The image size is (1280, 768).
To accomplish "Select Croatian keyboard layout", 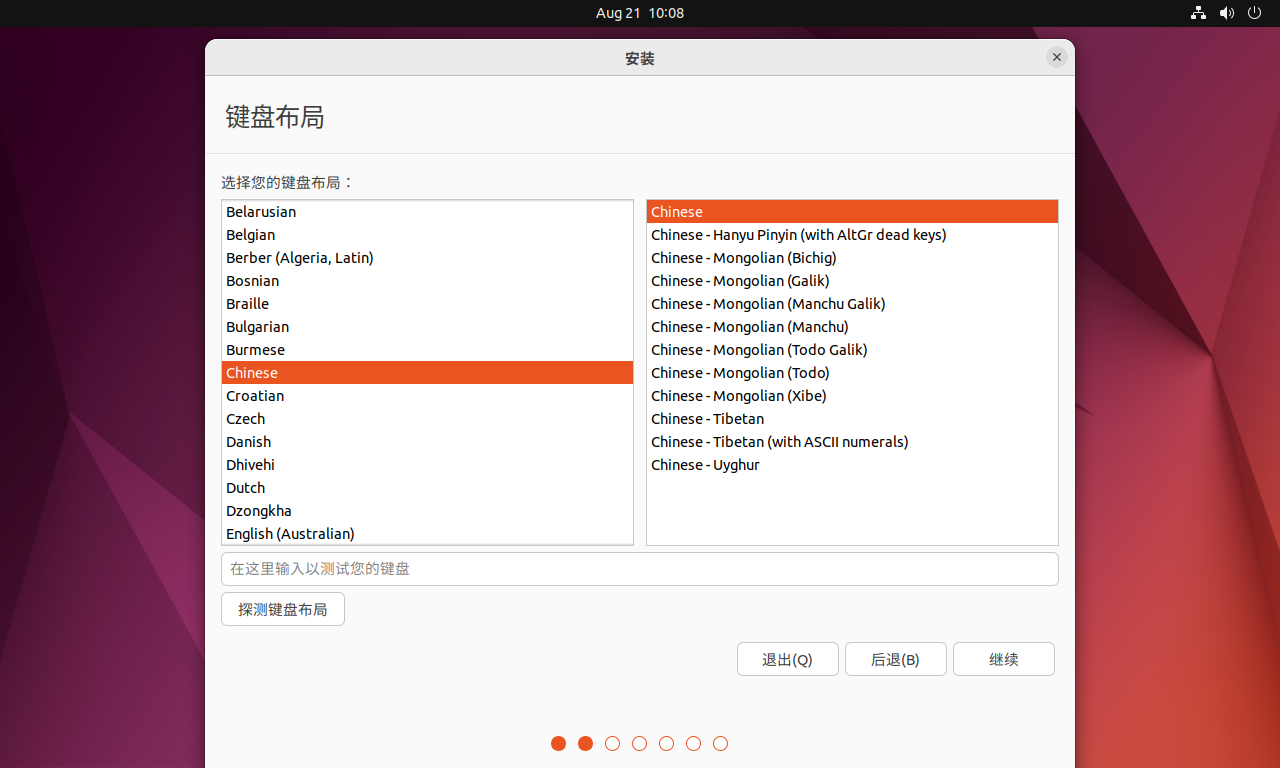I will tap(255, 395).
